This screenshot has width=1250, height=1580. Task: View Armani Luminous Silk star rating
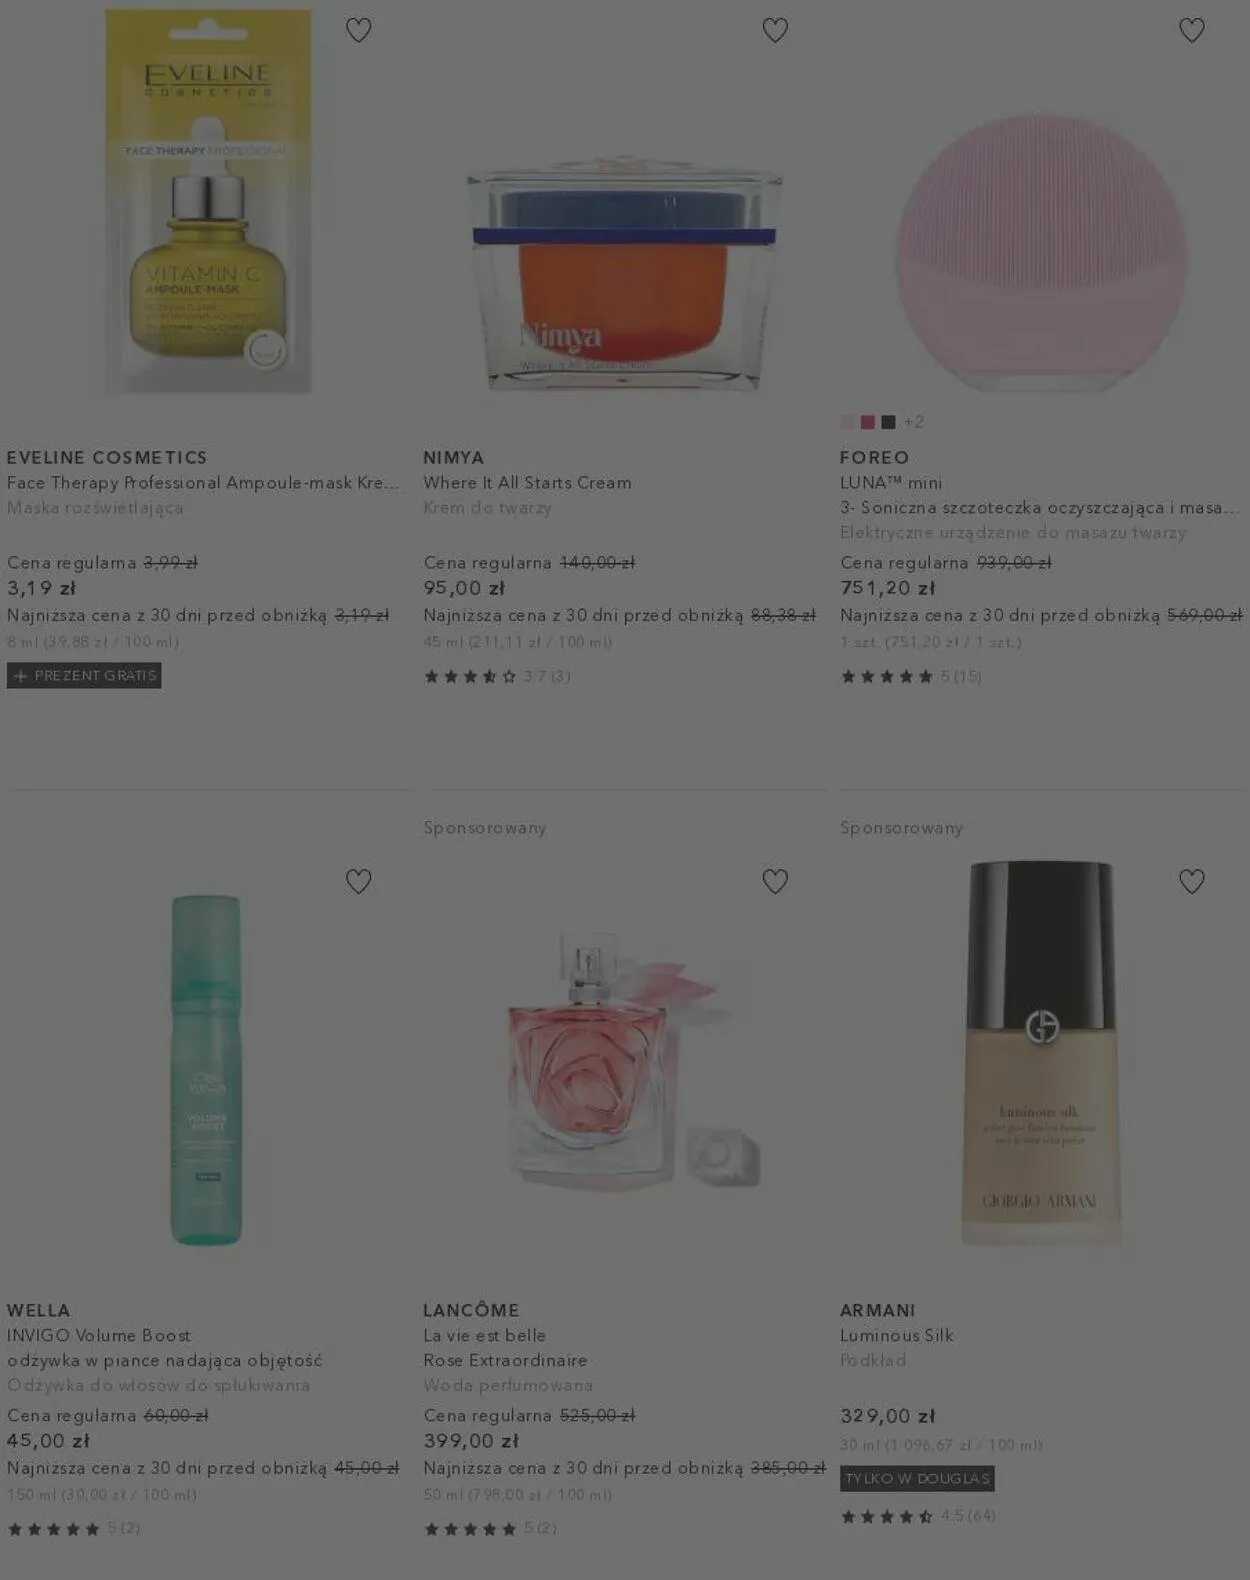point(918,1517)
